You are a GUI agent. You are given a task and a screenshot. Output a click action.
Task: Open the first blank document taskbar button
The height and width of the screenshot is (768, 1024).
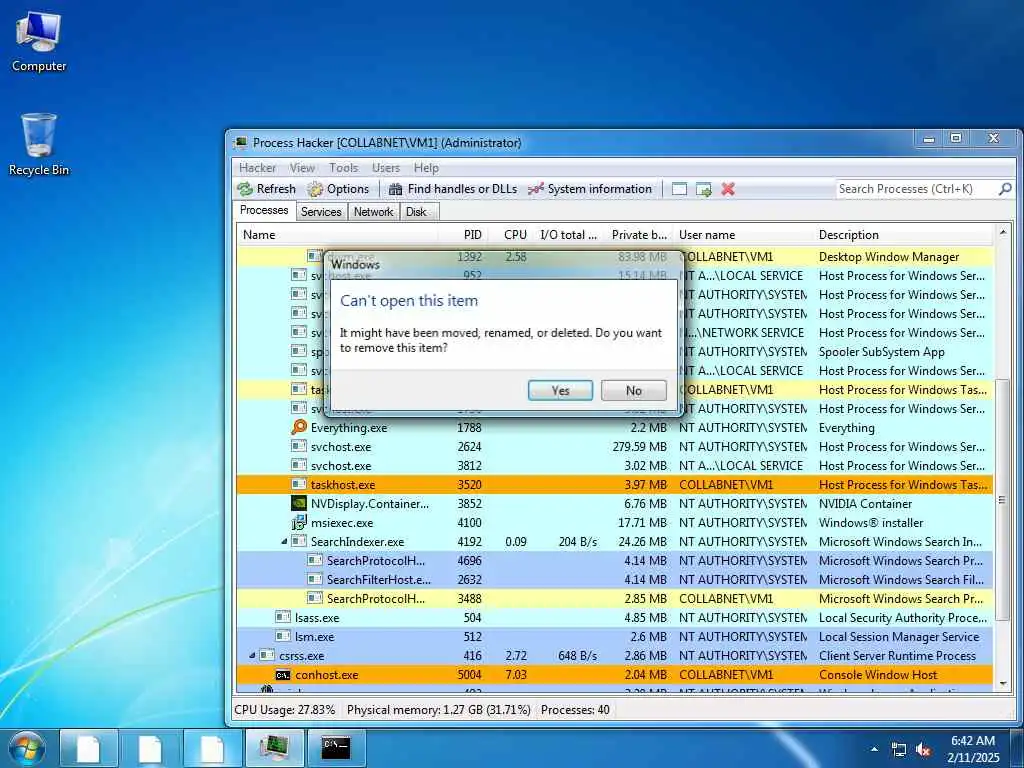tap(89, 748)
